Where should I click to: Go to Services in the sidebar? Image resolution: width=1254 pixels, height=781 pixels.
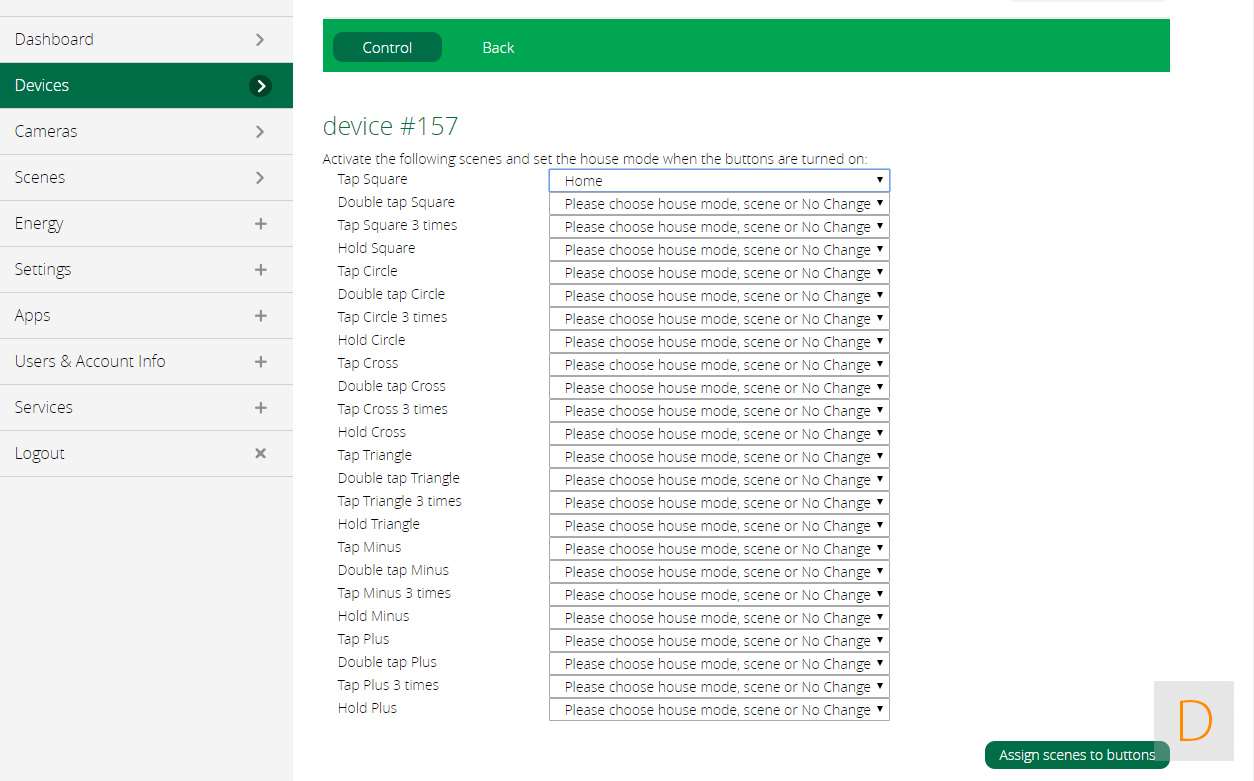[44, 408]
